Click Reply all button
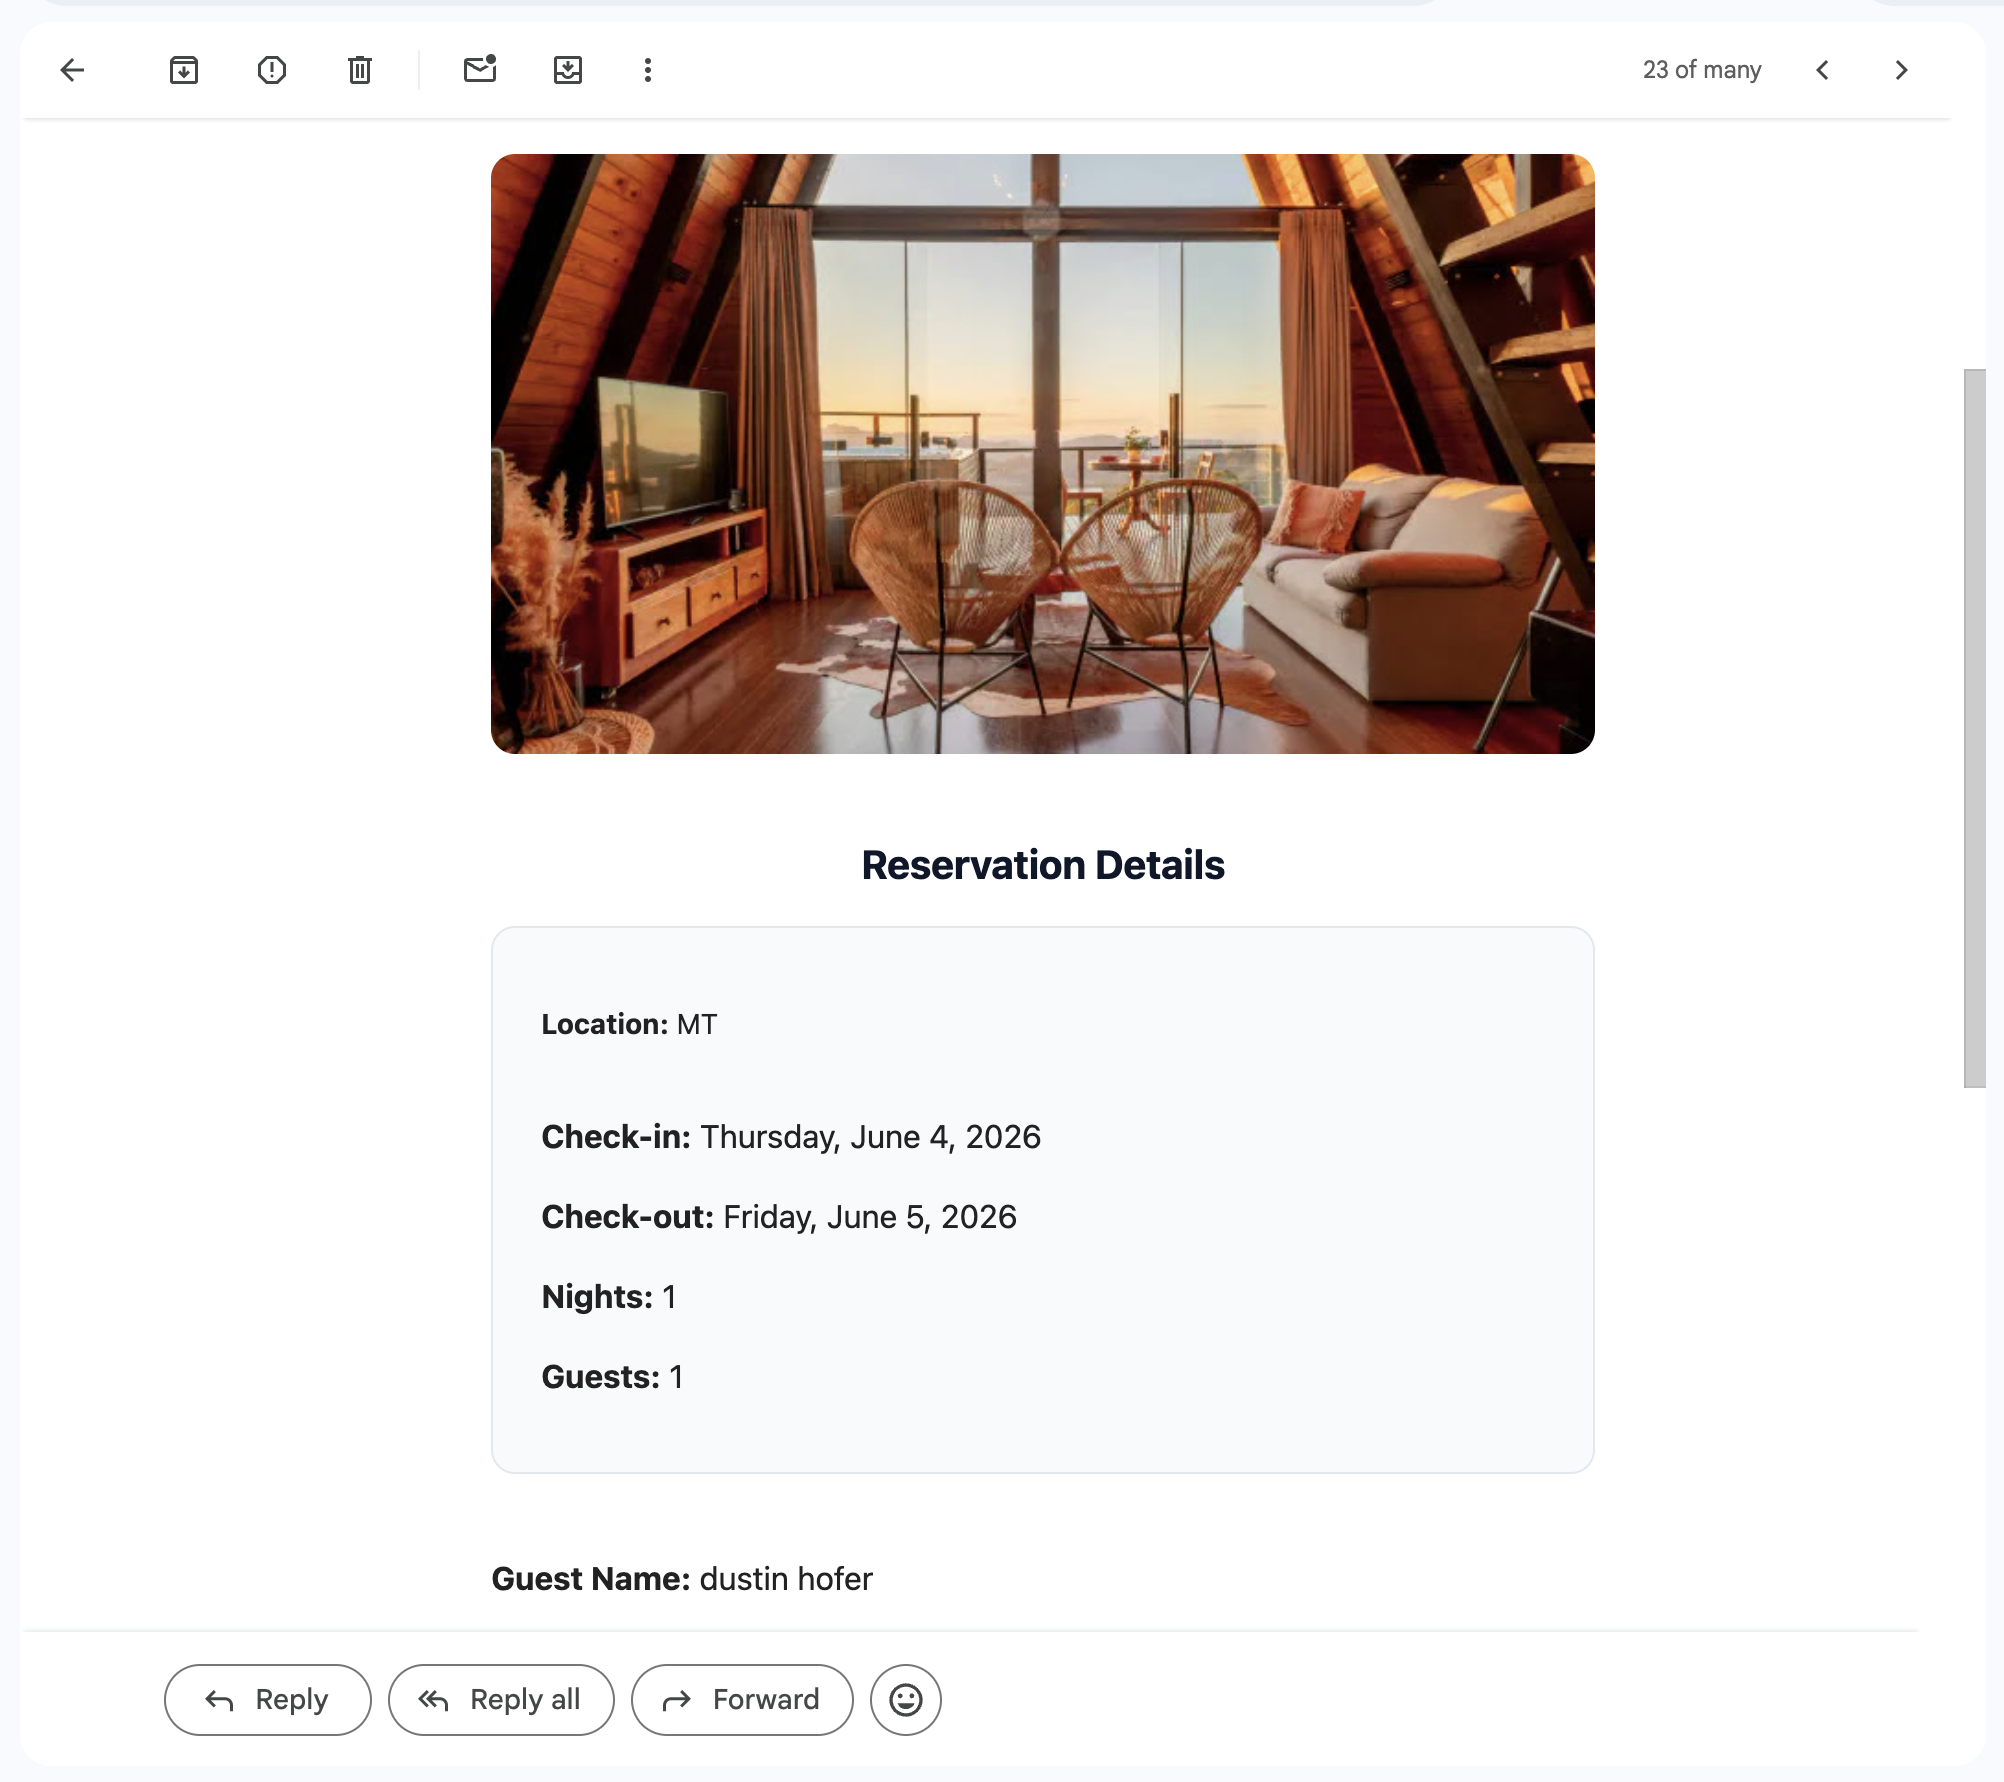 coord(501,1700)
